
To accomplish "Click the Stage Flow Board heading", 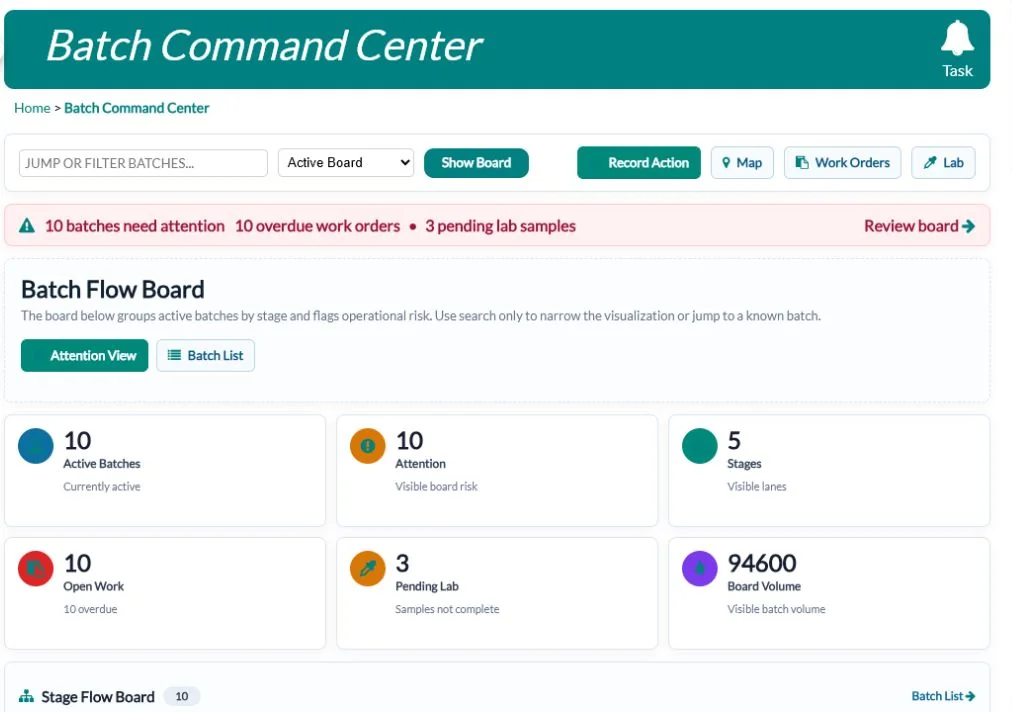I will click(x=98, y=697).
